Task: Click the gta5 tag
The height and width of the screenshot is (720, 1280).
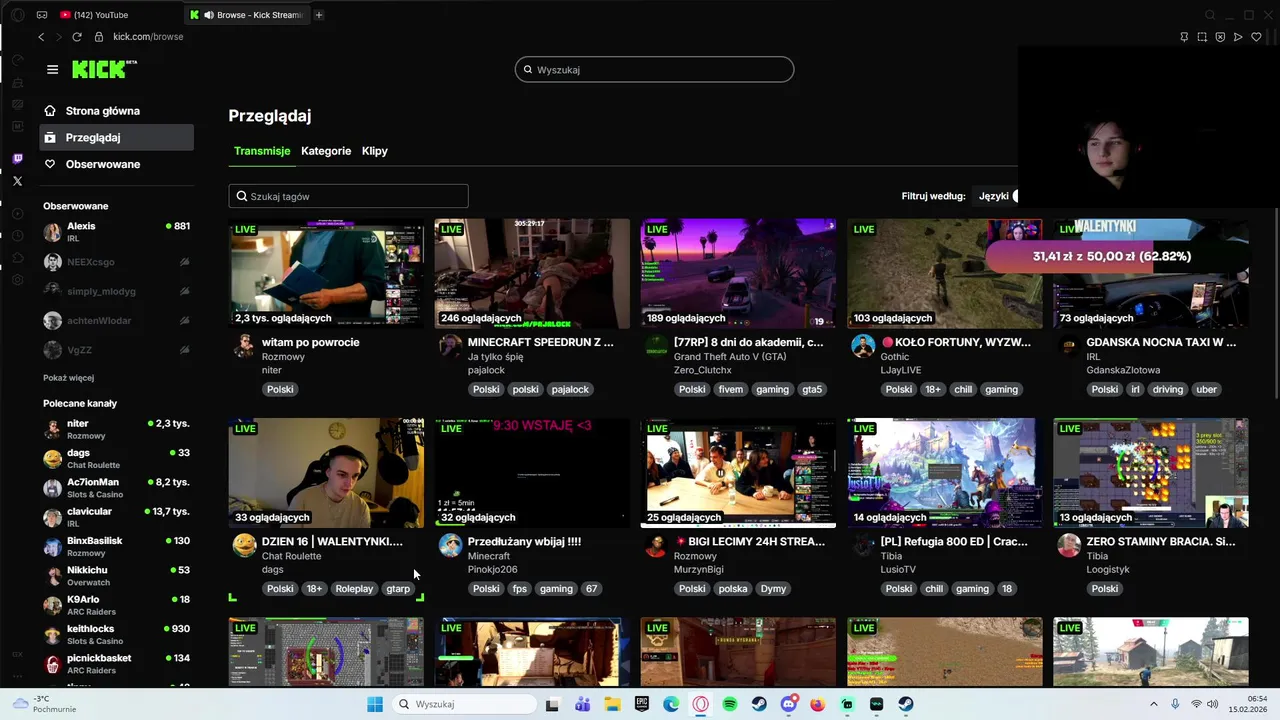Action: [x=811, y=390]
